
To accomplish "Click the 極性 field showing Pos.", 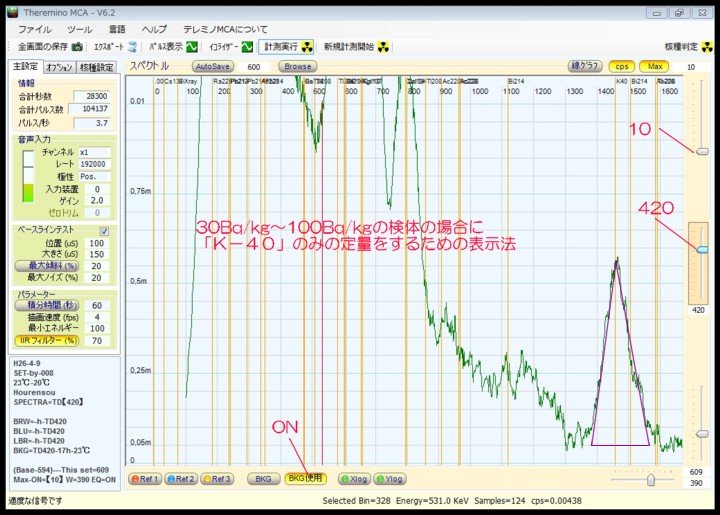I will click(x=95, y=177).
